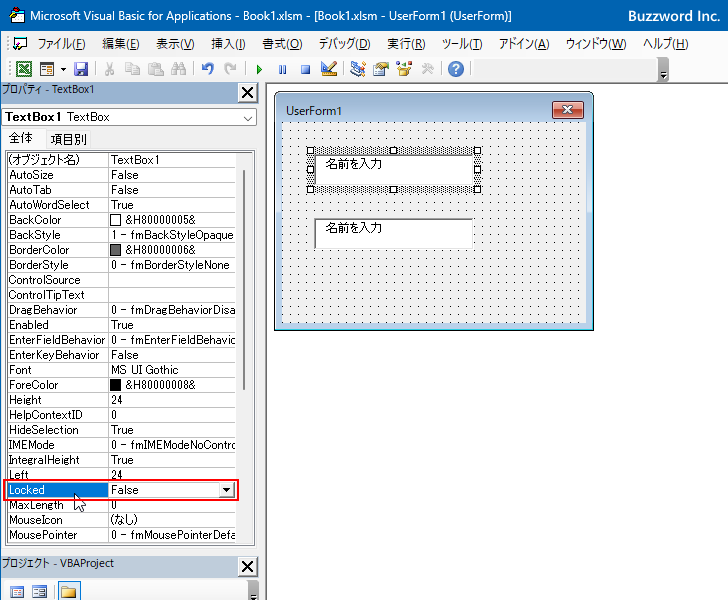Open the アドイン(A) menu

coord(524,44)
